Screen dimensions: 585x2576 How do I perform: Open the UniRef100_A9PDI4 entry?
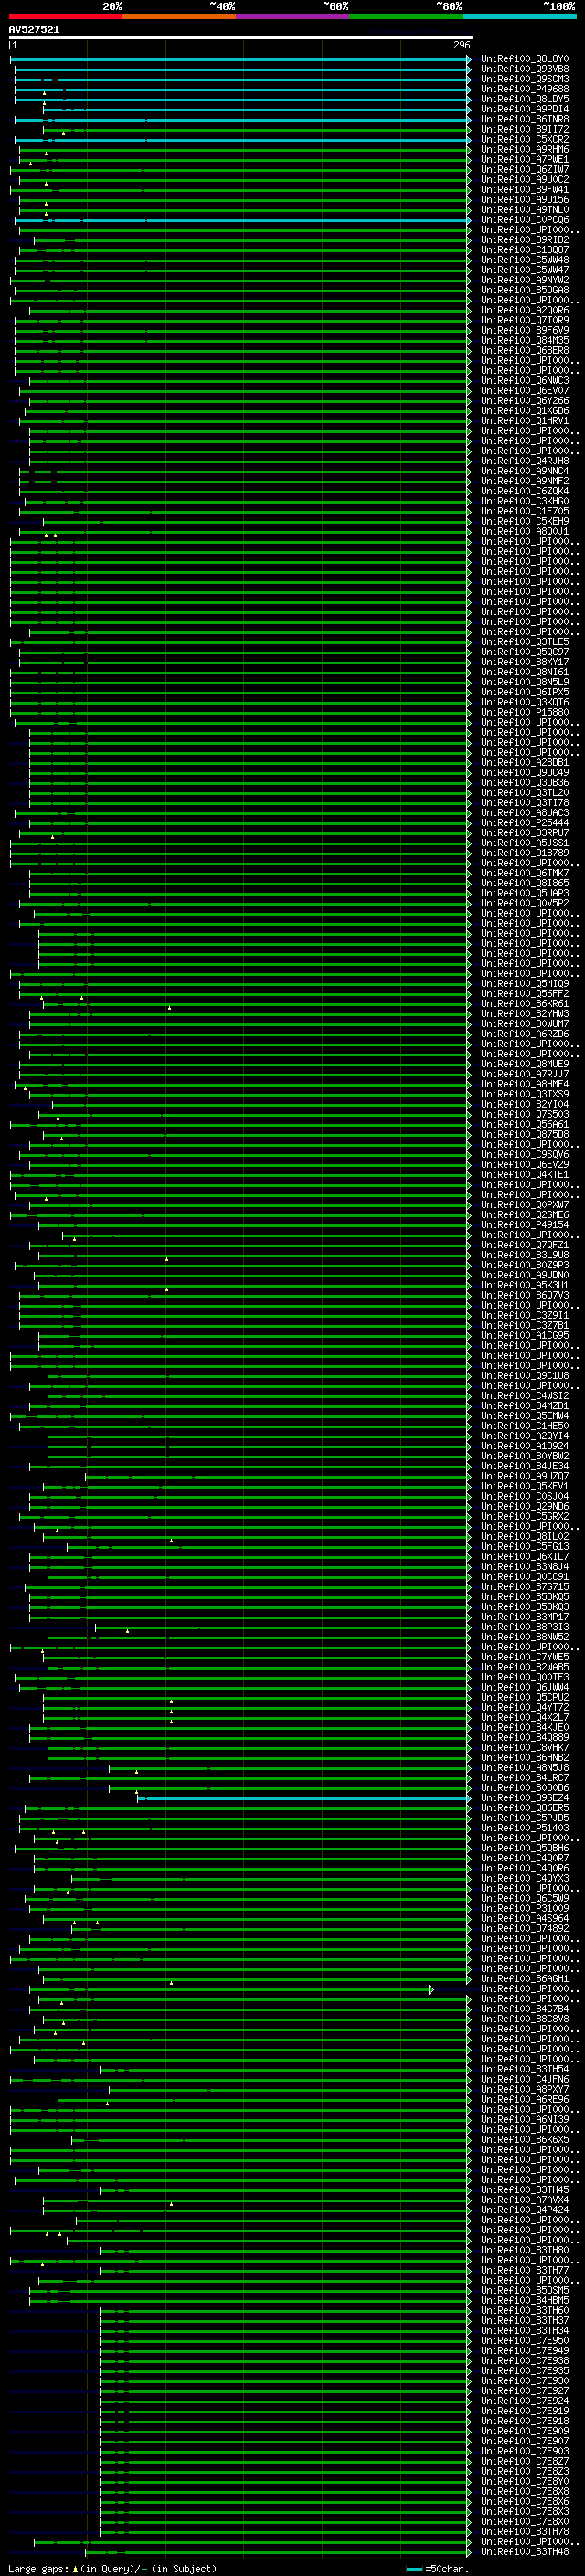point(524,109)
